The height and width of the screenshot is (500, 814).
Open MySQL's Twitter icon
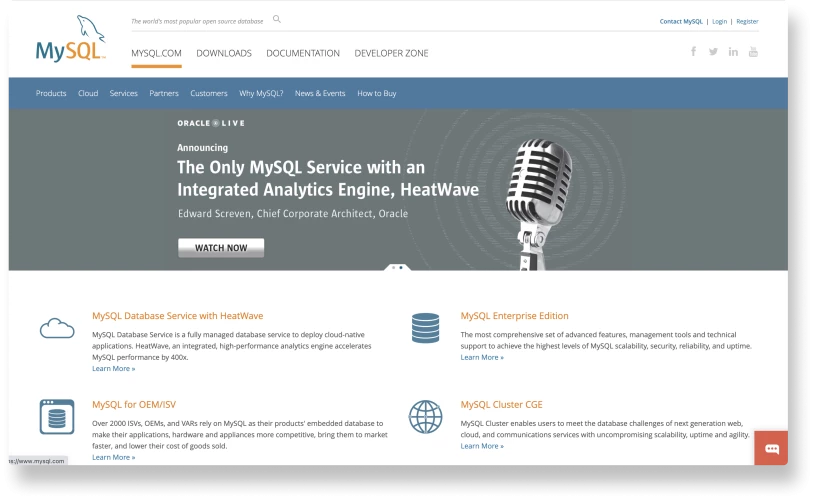pyautogui.click(x=713, y=51)
